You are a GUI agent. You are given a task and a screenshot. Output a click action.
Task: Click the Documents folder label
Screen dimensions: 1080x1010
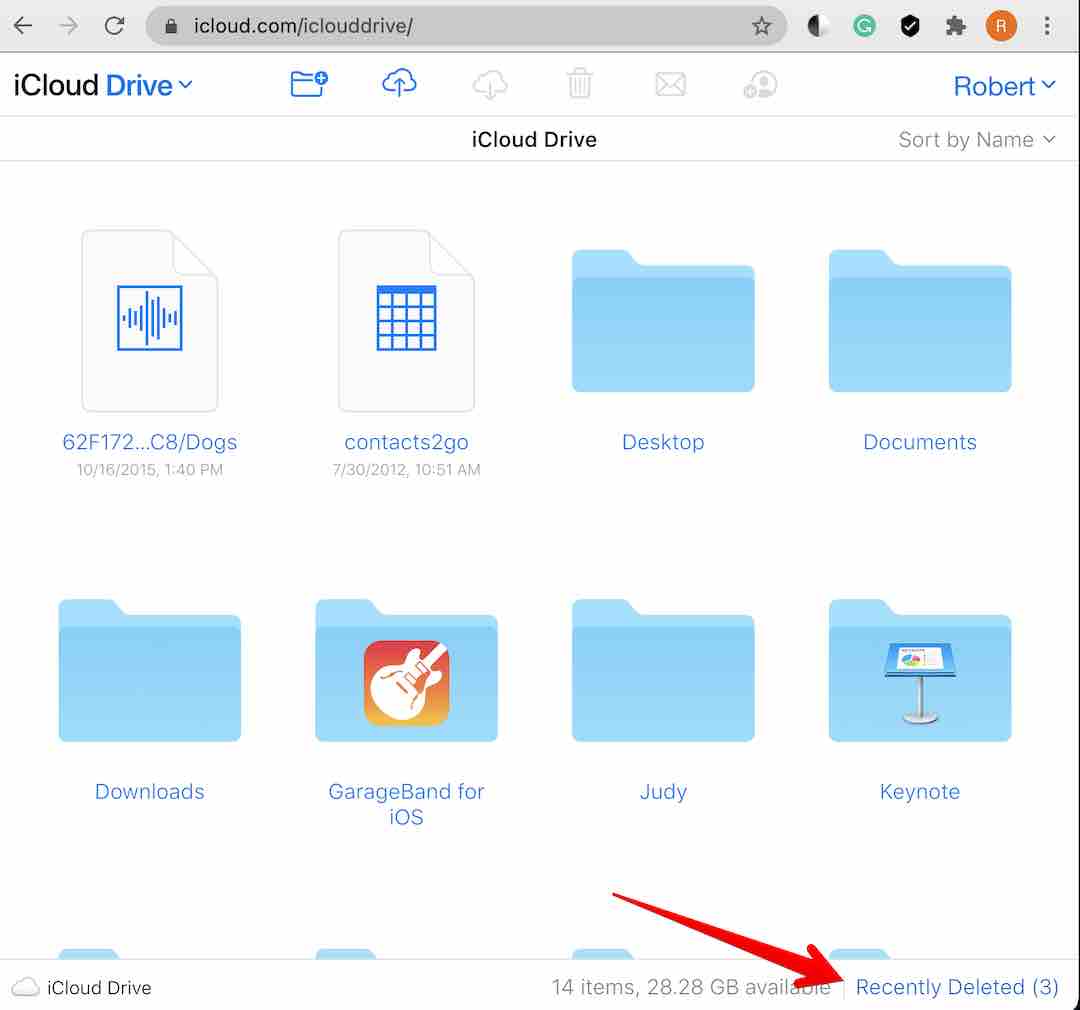pos(920,442)
